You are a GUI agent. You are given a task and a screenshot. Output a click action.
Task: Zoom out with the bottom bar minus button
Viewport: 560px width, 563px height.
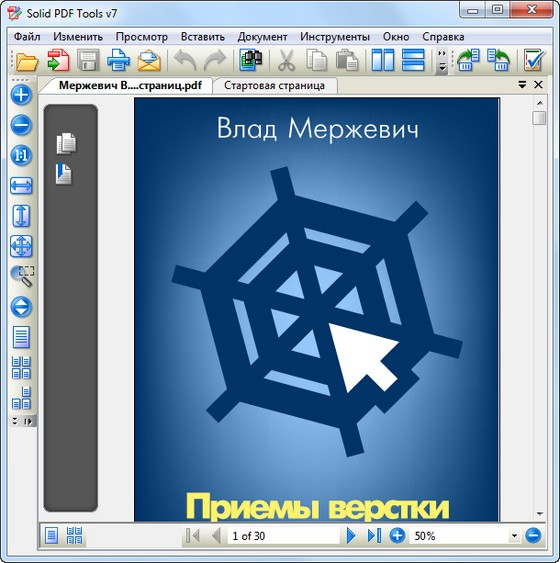click(533, 536)
